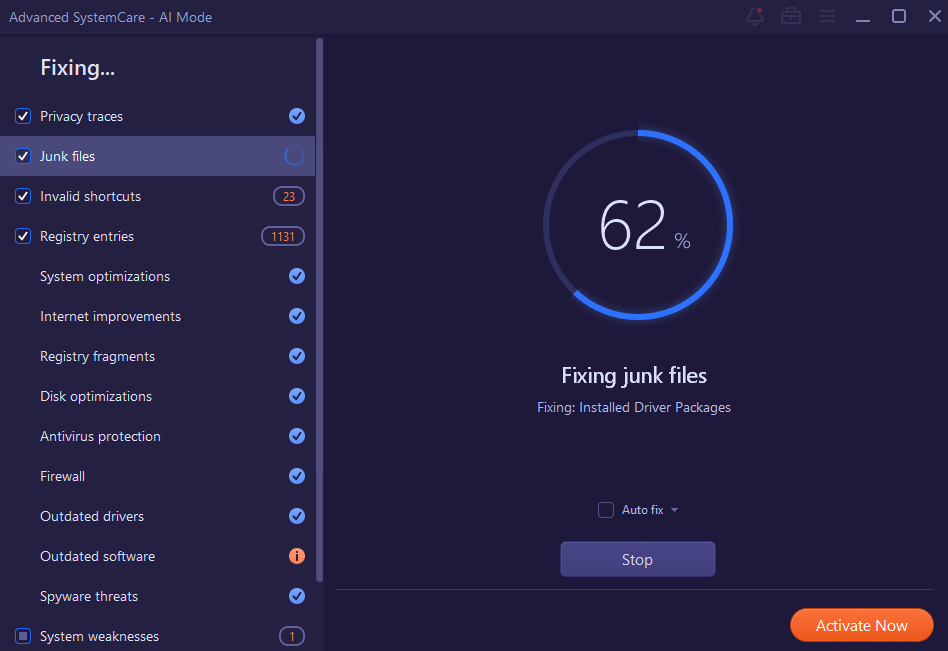Click the Invalid shortcuts count badge 23
Image resolution: width=948 pixels, height=651 pixels.
[x=289, y=196]
